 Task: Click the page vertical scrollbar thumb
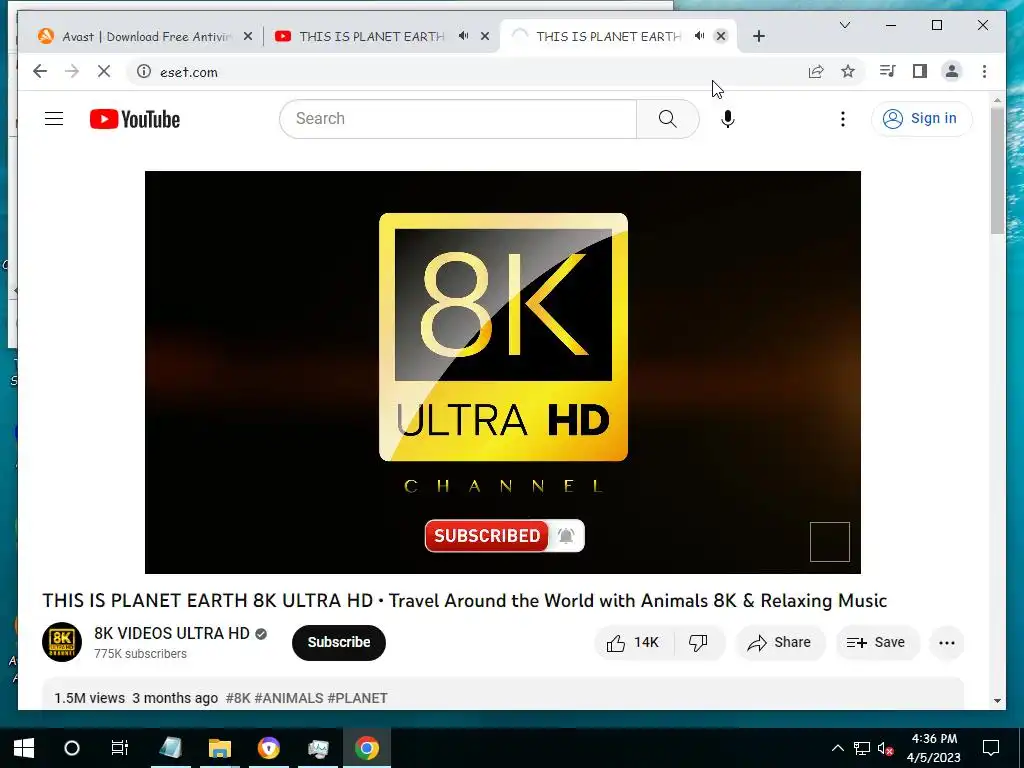pyautogui.click(x=997, y=171)
